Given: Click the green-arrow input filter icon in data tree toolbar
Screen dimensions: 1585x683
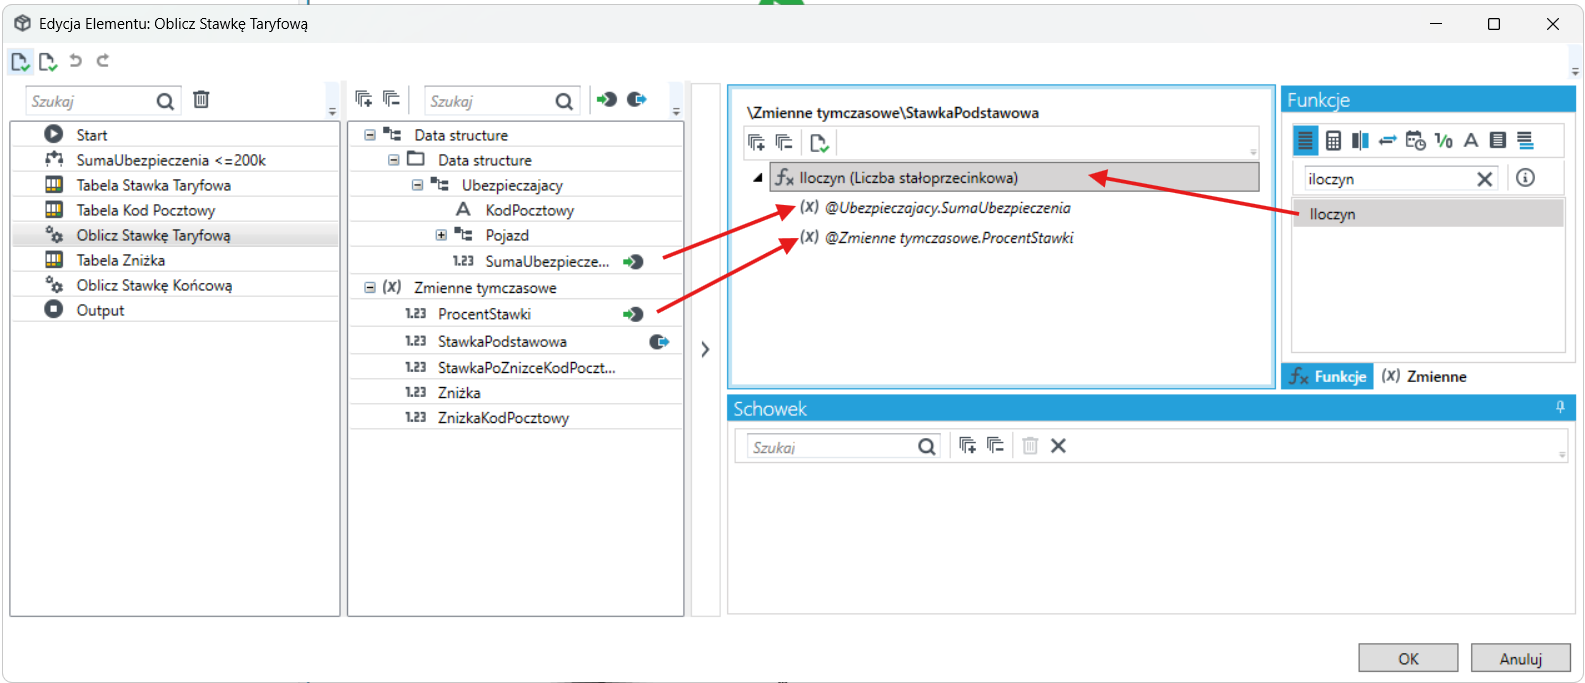Looking at the screenshot, I should 606,99.
